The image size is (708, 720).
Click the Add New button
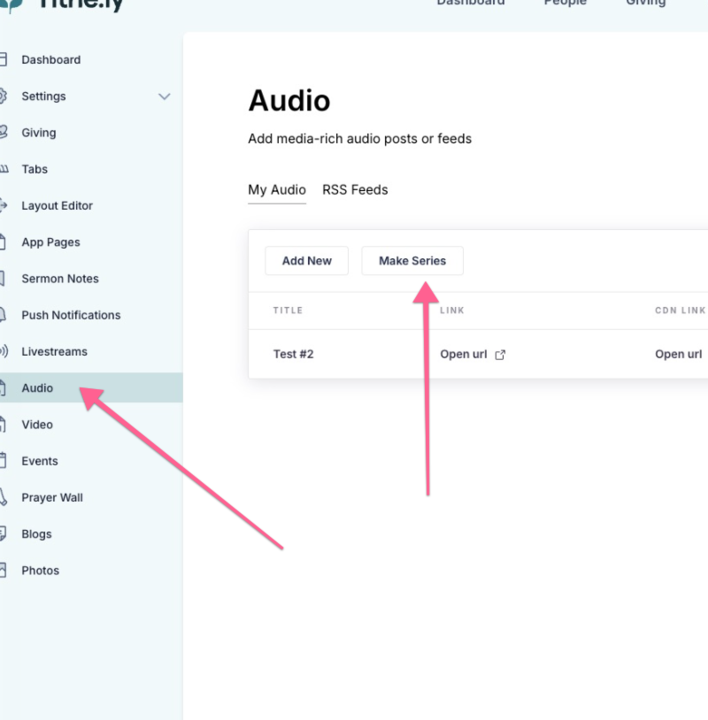coord(306,261)
